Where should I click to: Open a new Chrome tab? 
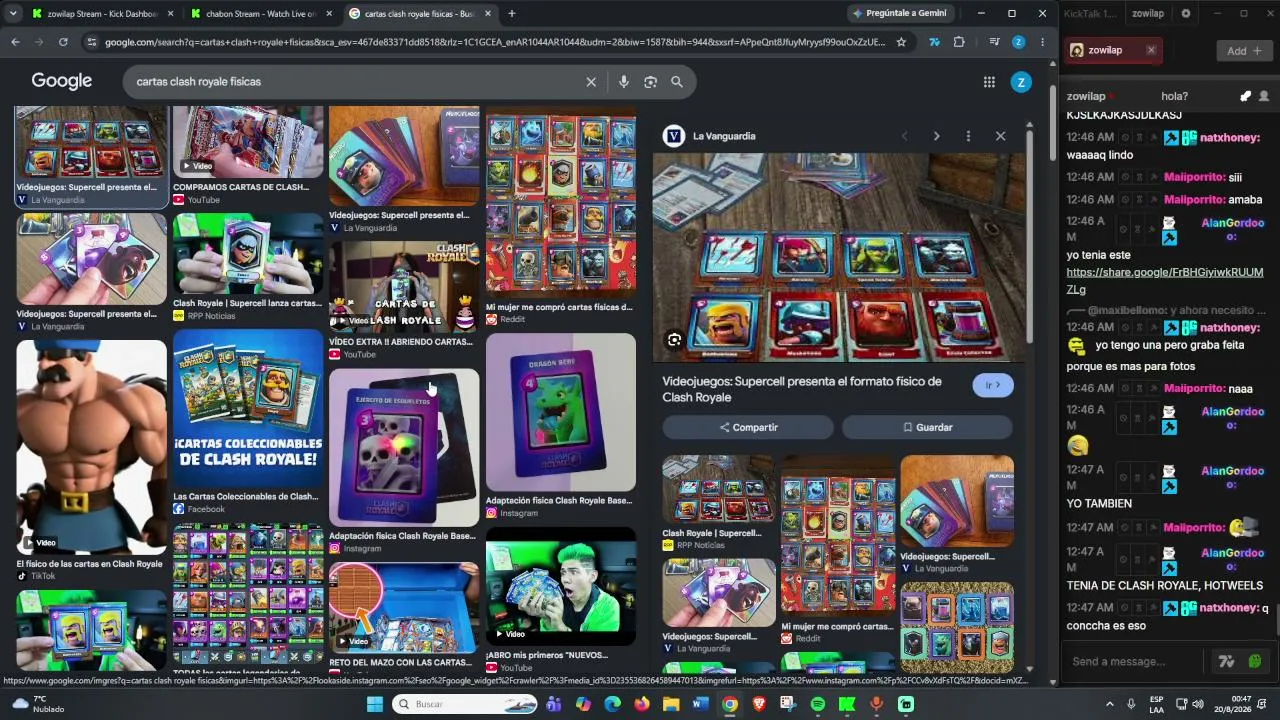pos(512,14)
